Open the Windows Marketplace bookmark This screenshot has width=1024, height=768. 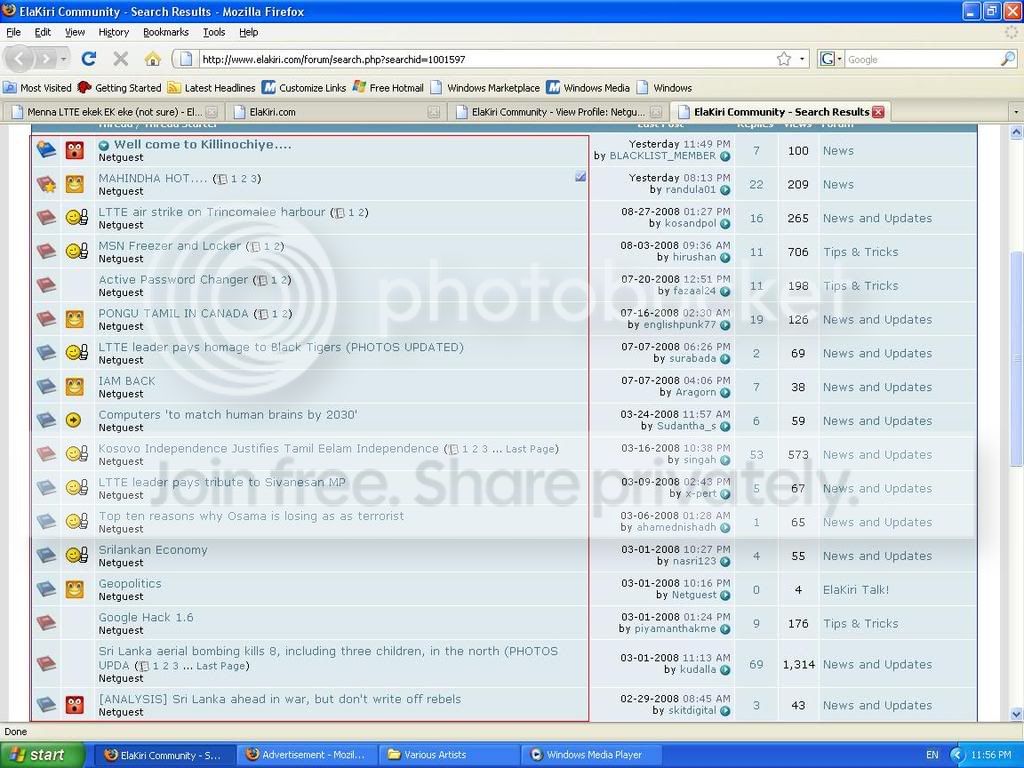[x=485, y=88]
